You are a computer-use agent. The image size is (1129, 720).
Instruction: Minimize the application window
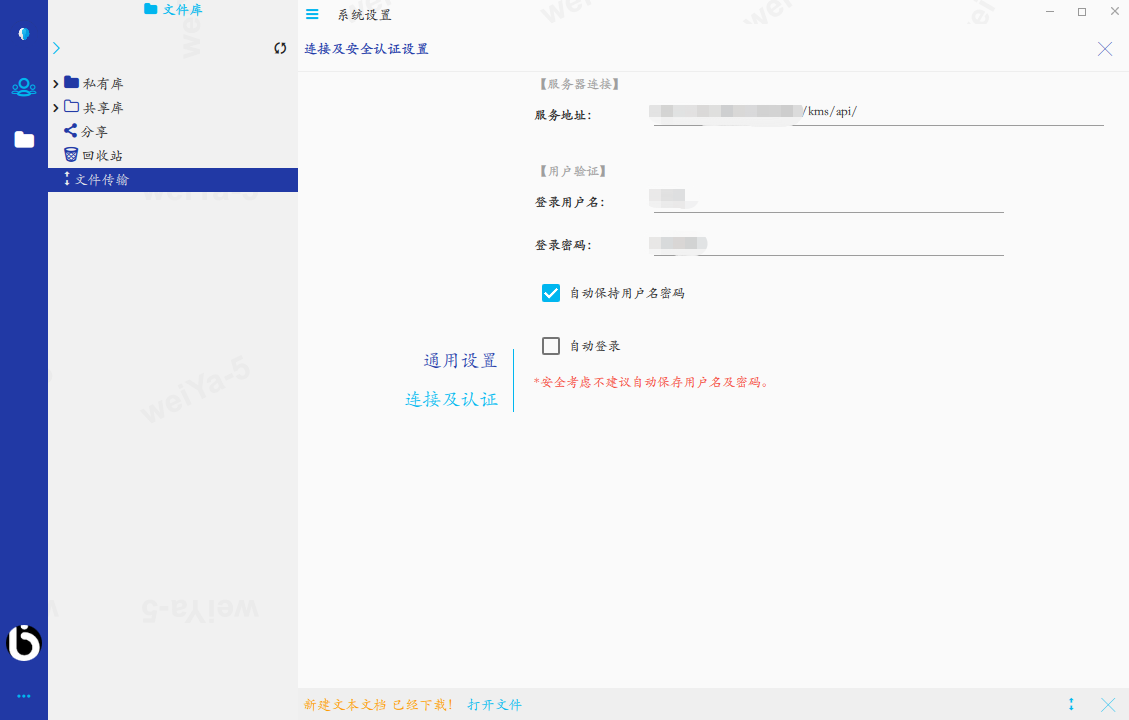click(1050, 12)
